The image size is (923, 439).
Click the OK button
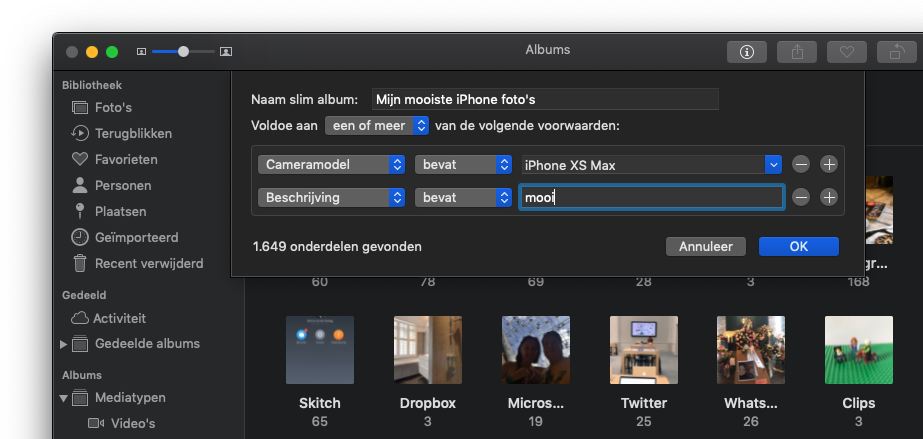click(x=799, y=247)
